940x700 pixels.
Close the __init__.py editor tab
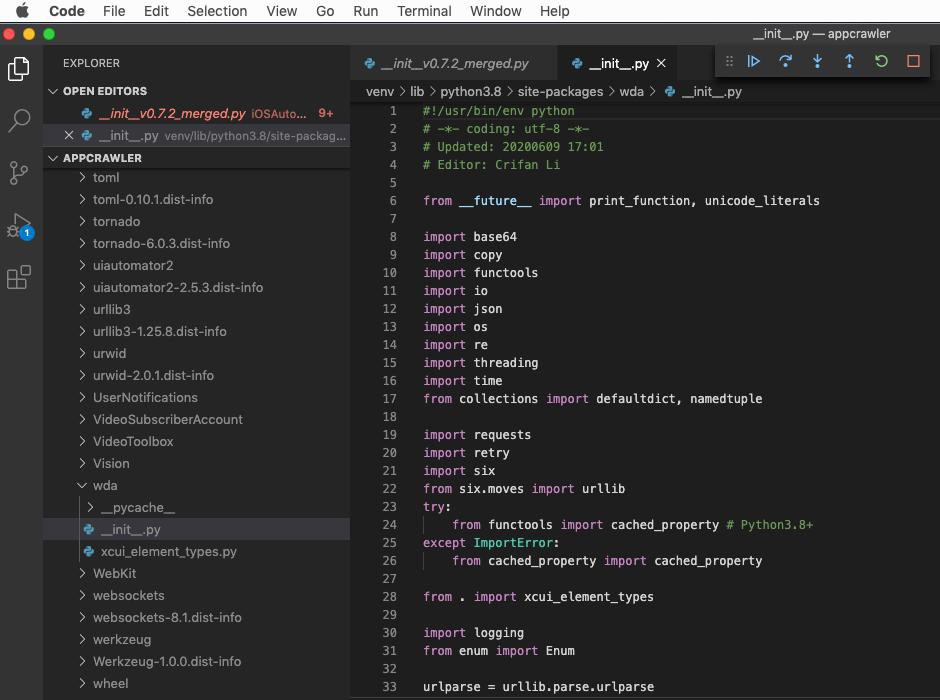coord(661,63)
